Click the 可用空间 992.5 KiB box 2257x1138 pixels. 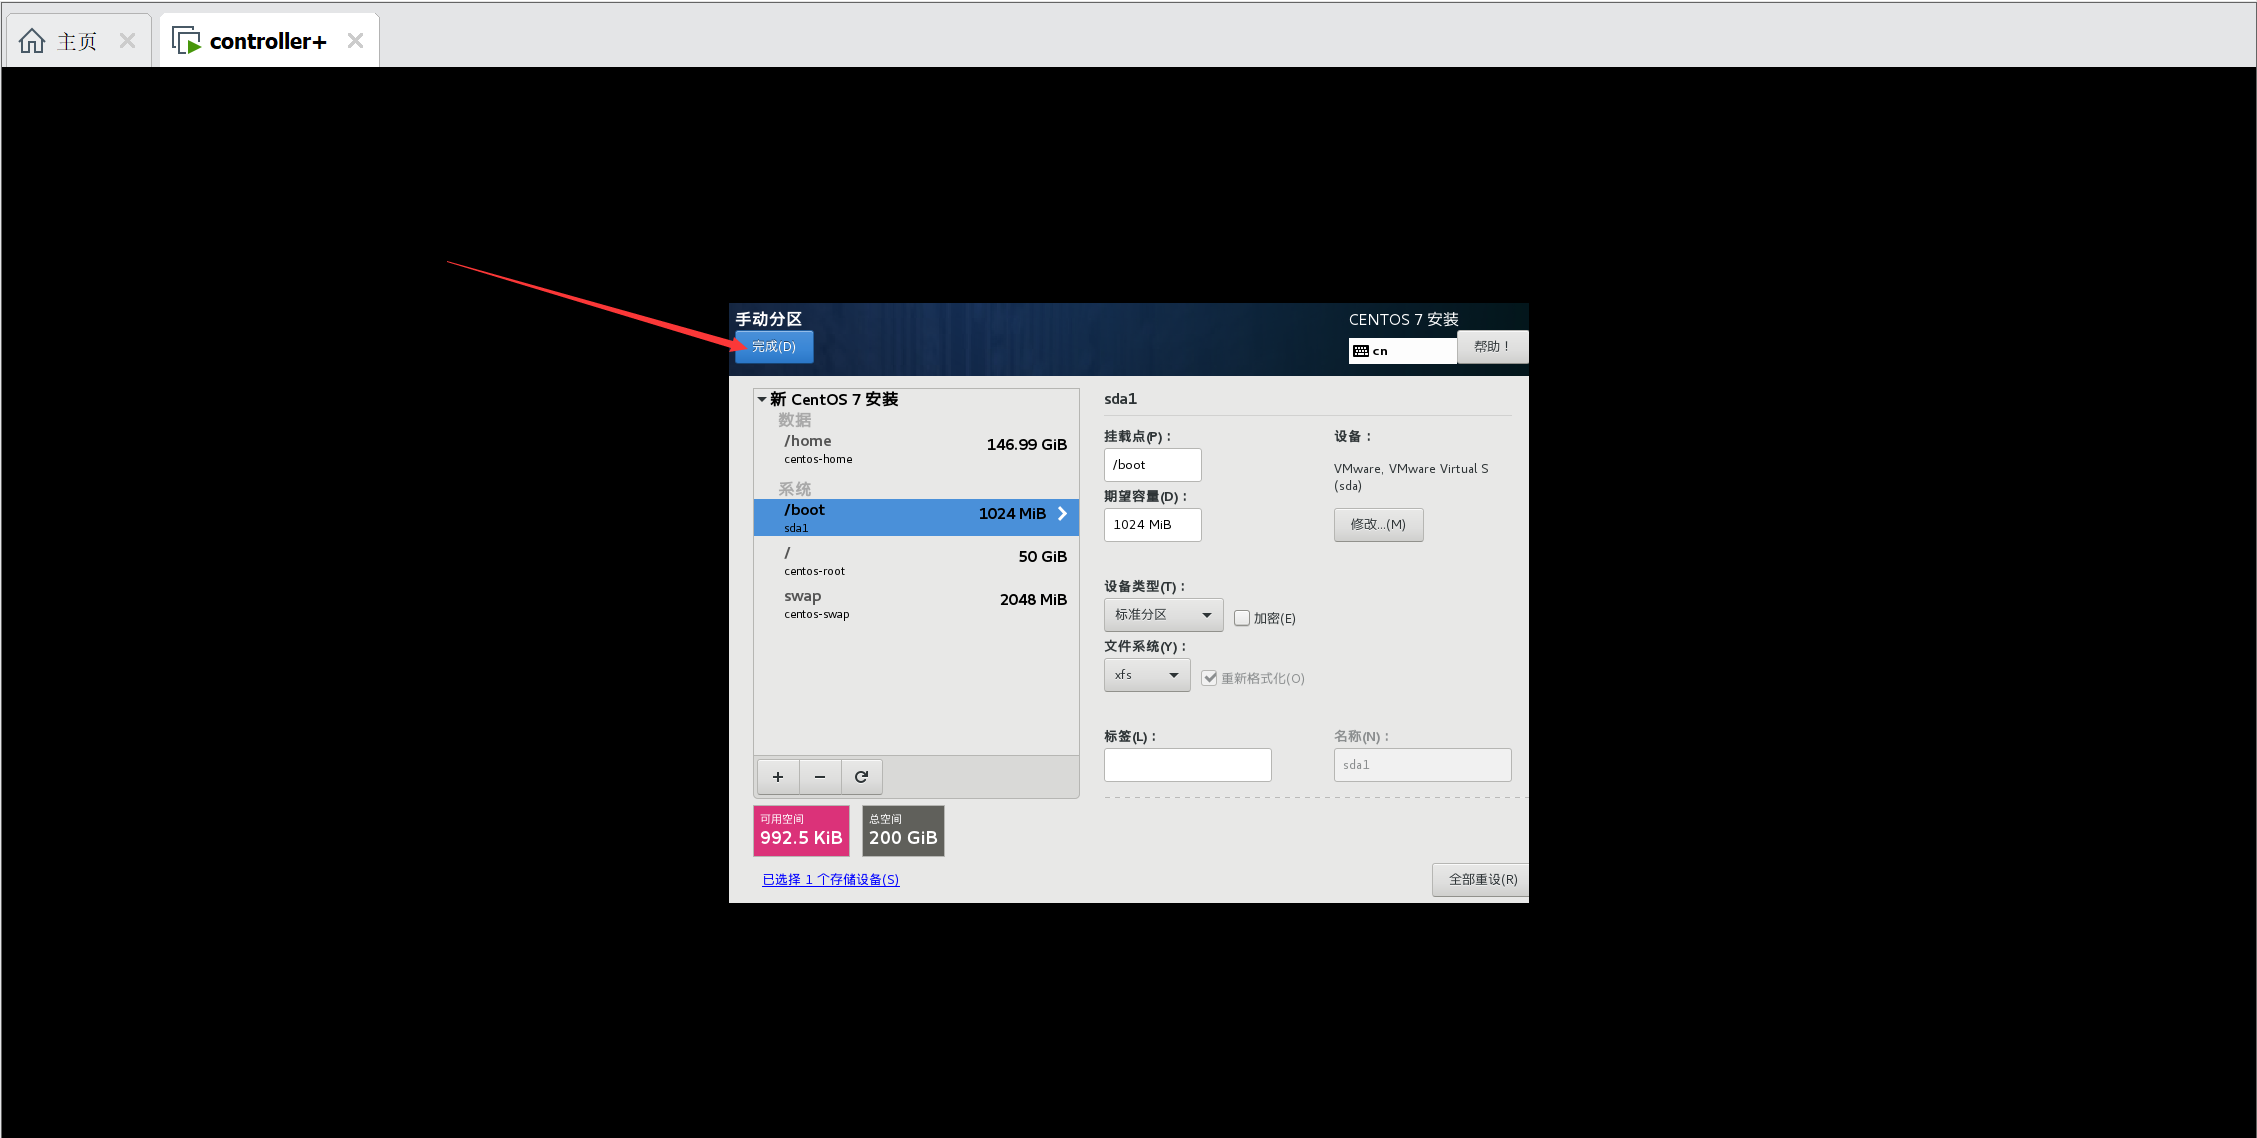801,831
